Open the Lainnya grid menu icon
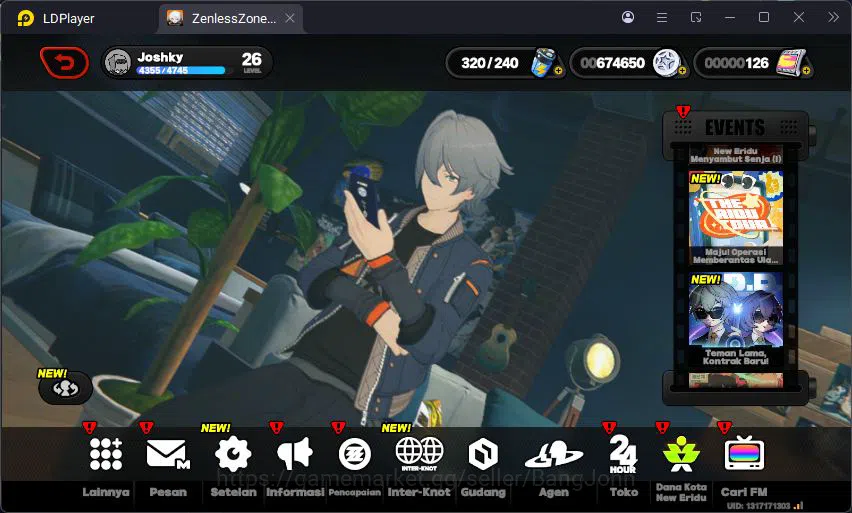 tap(106, 454)
